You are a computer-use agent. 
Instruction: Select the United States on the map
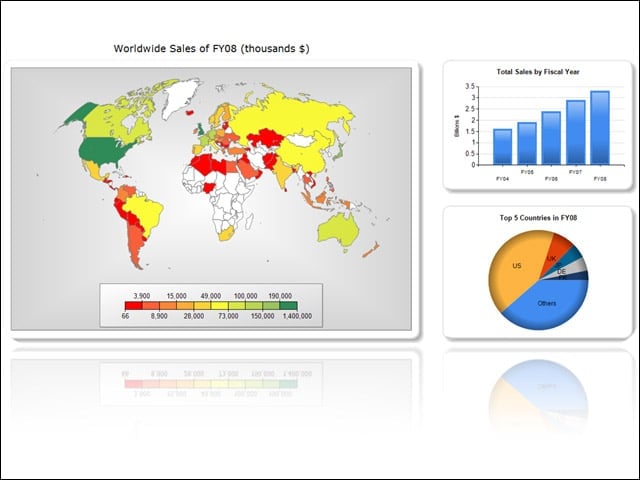(x=102, y=150)
